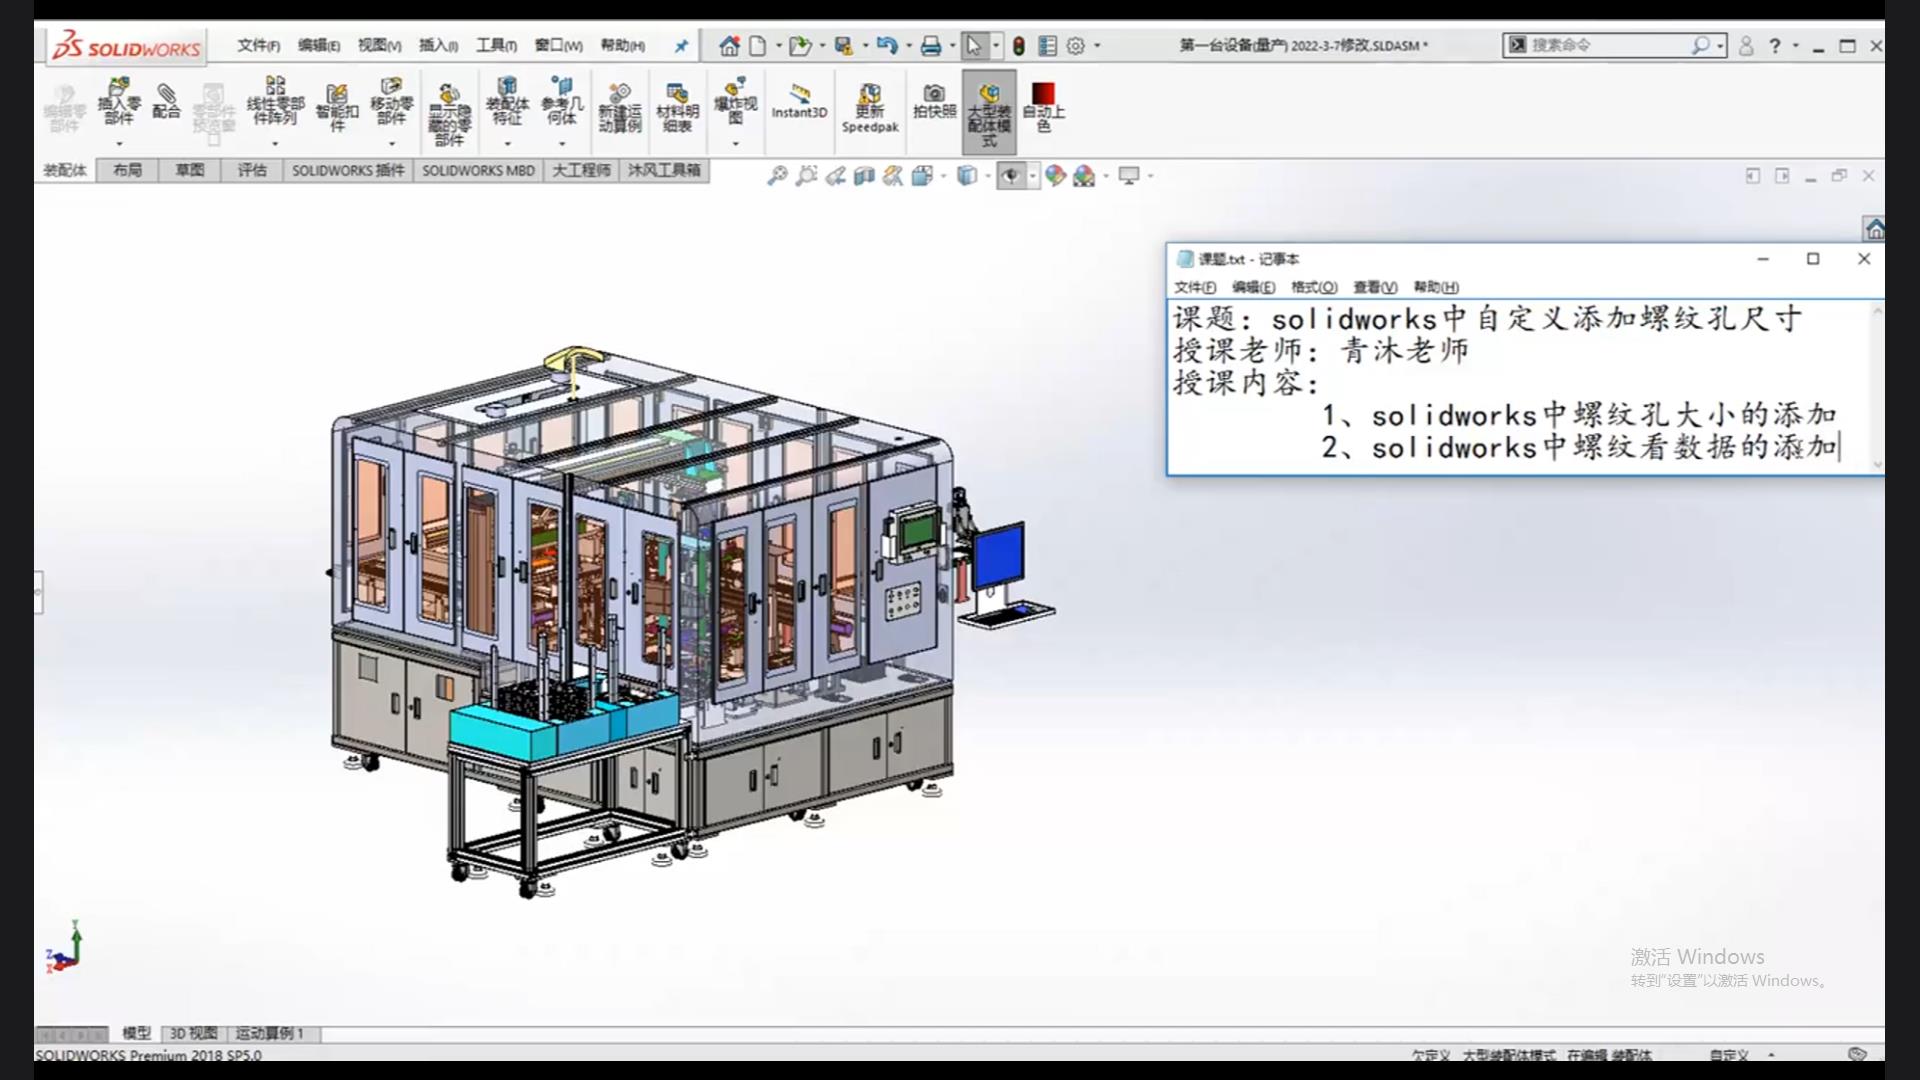The width and height of the screenshot is (1920, 1080).
Task: Open Assembly Features (装配体特征) tool
Action: tap(507, 101)
